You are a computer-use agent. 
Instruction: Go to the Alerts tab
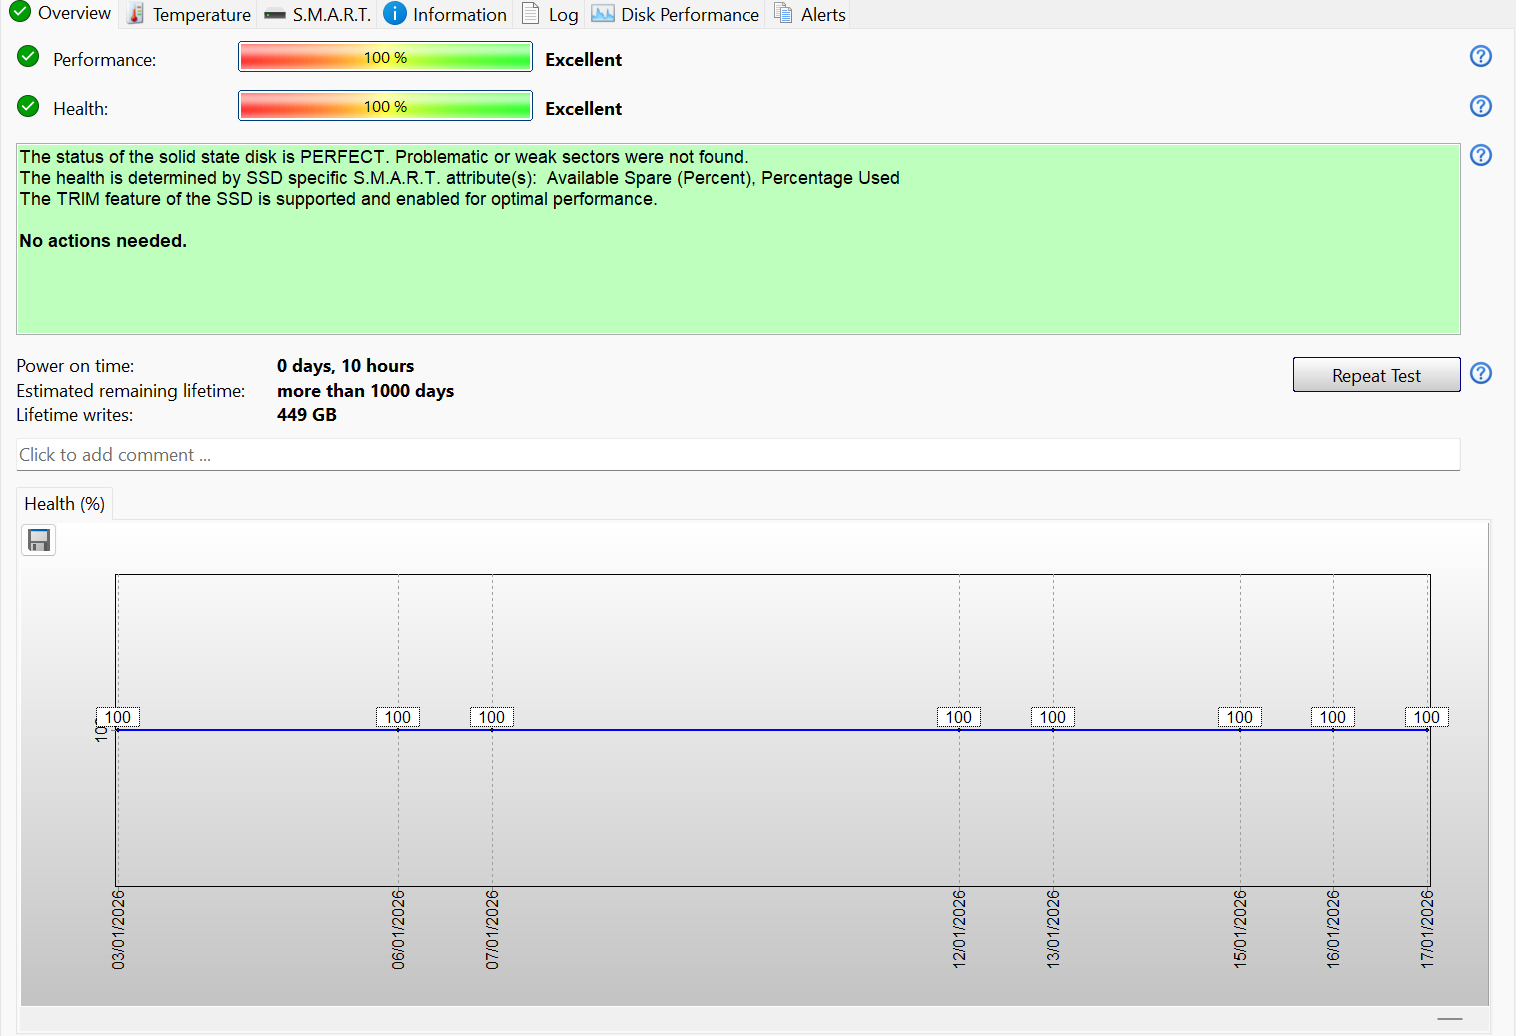click(x=810, y=14)
